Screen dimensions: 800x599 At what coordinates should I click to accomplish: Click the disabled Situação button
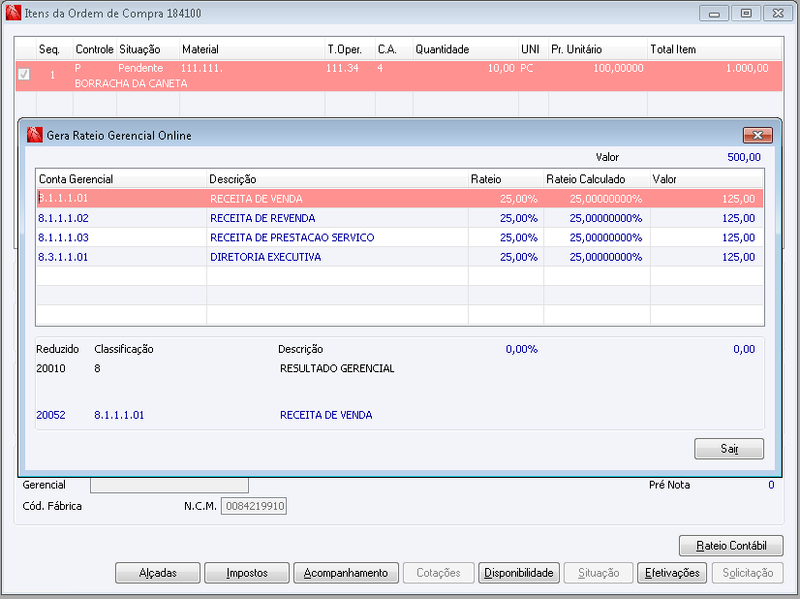point(598,572)
